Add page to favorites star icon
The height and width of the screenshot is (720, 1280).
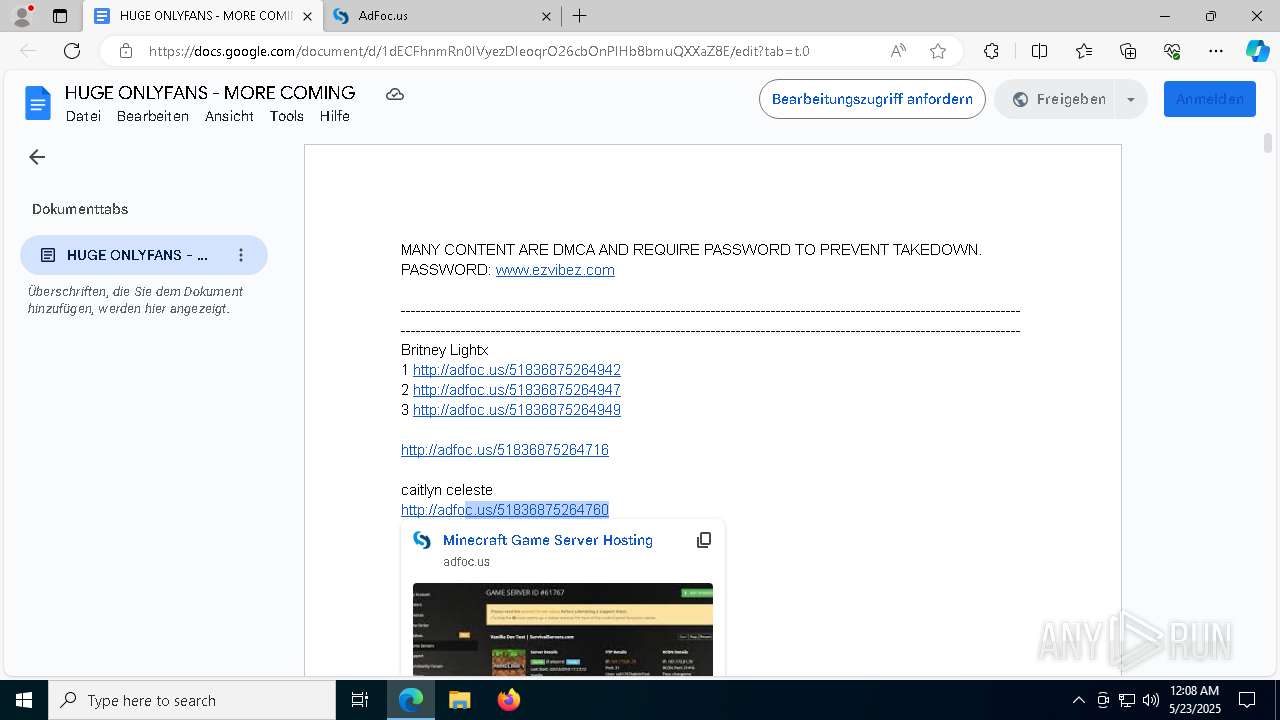pos(938,51)
